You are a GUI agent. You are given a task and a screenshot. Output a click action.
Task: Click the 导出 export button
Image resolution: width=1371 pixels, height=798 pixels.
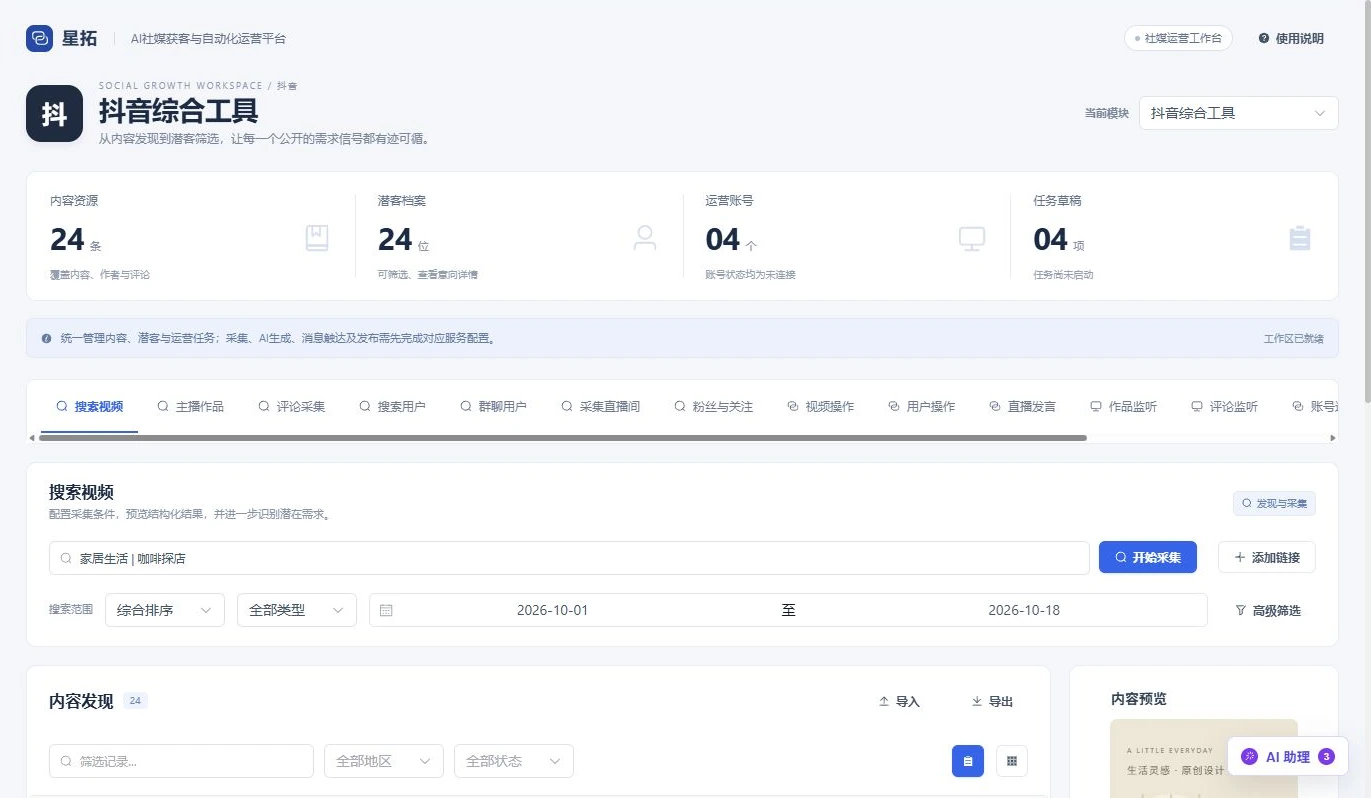click(x=992, y=702)
